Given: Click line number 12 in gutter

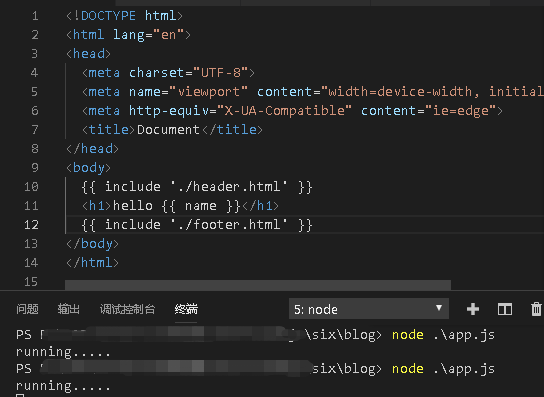Looking at the screenshot, I should [x=31, y=225].
